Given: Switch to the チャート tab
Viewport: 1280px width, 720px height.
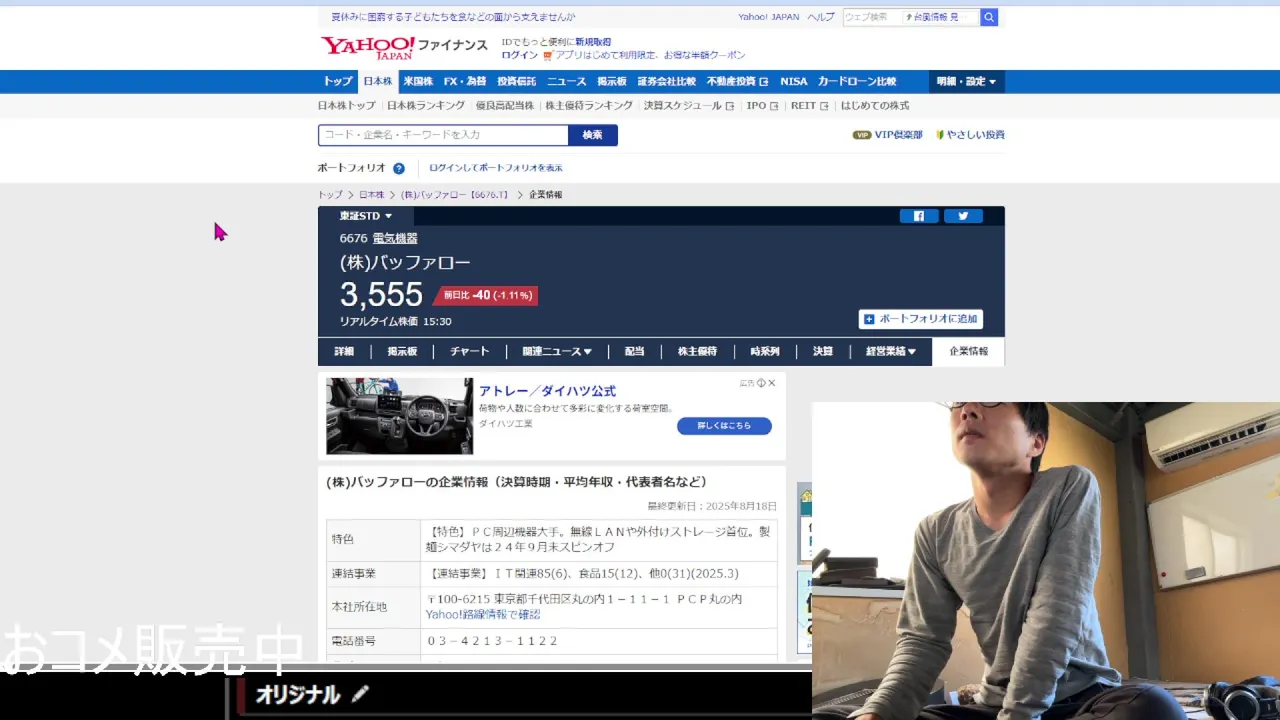Looking at the screenshot, I should pyautogui.click(x=470, y=352).
